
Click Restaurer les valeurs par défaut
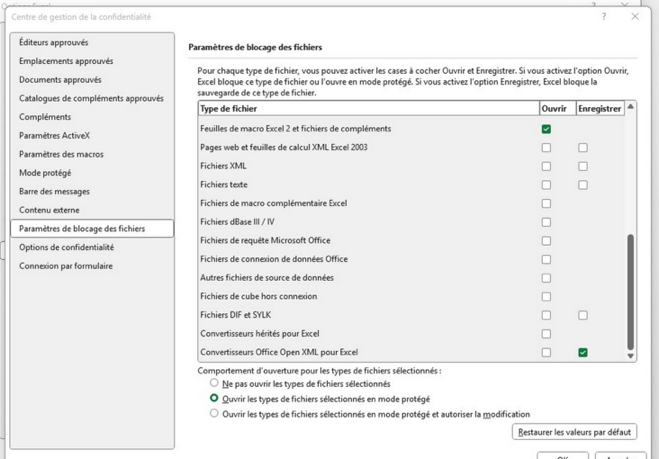click(x=574, y=432)
